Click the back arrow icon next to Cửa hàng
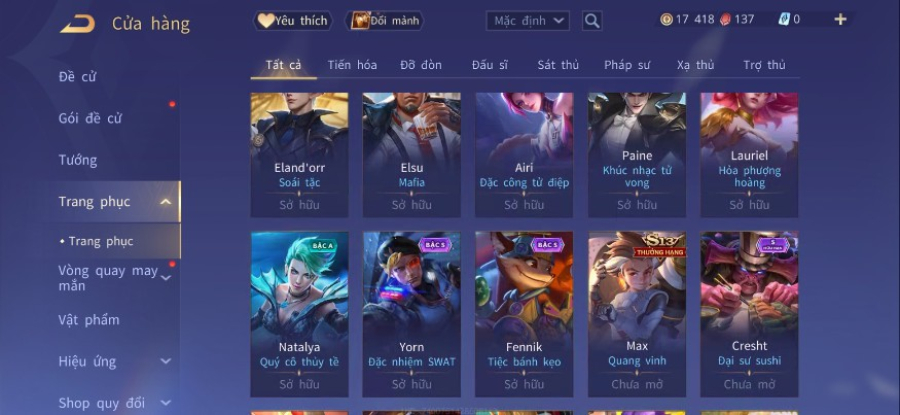This screenshot has width=900, height=415. [77, 24]
